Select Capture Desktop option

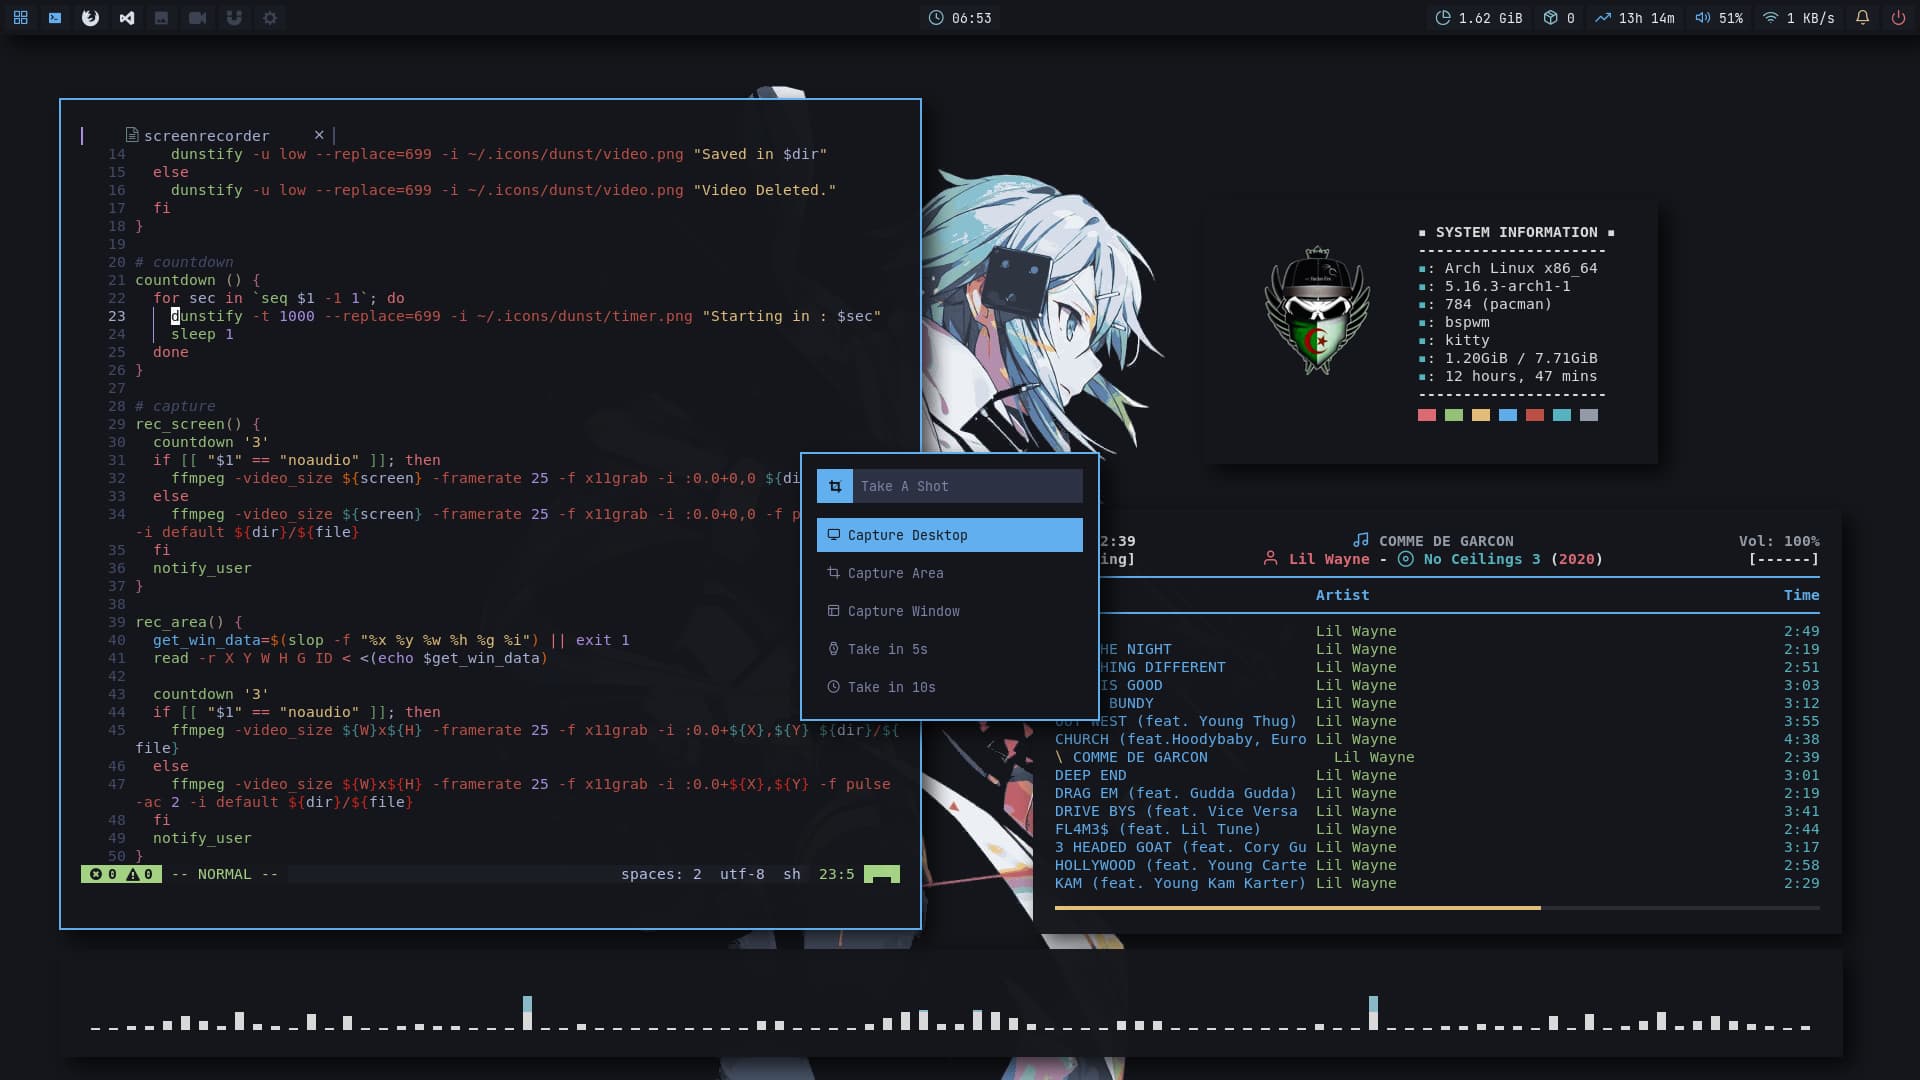pos(949,535)
